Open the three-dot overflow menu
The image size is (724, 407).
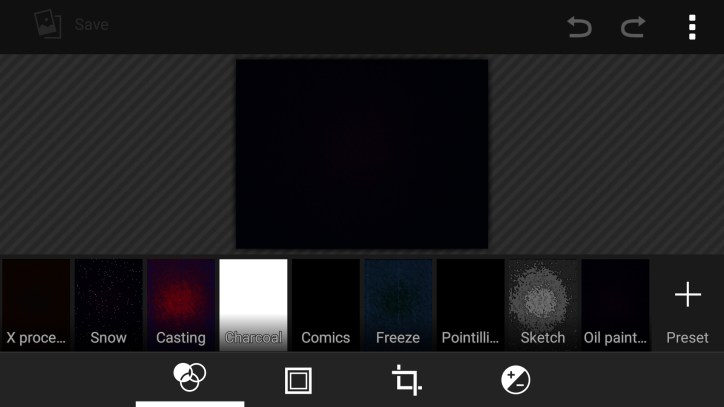click(x=692, y=27)
